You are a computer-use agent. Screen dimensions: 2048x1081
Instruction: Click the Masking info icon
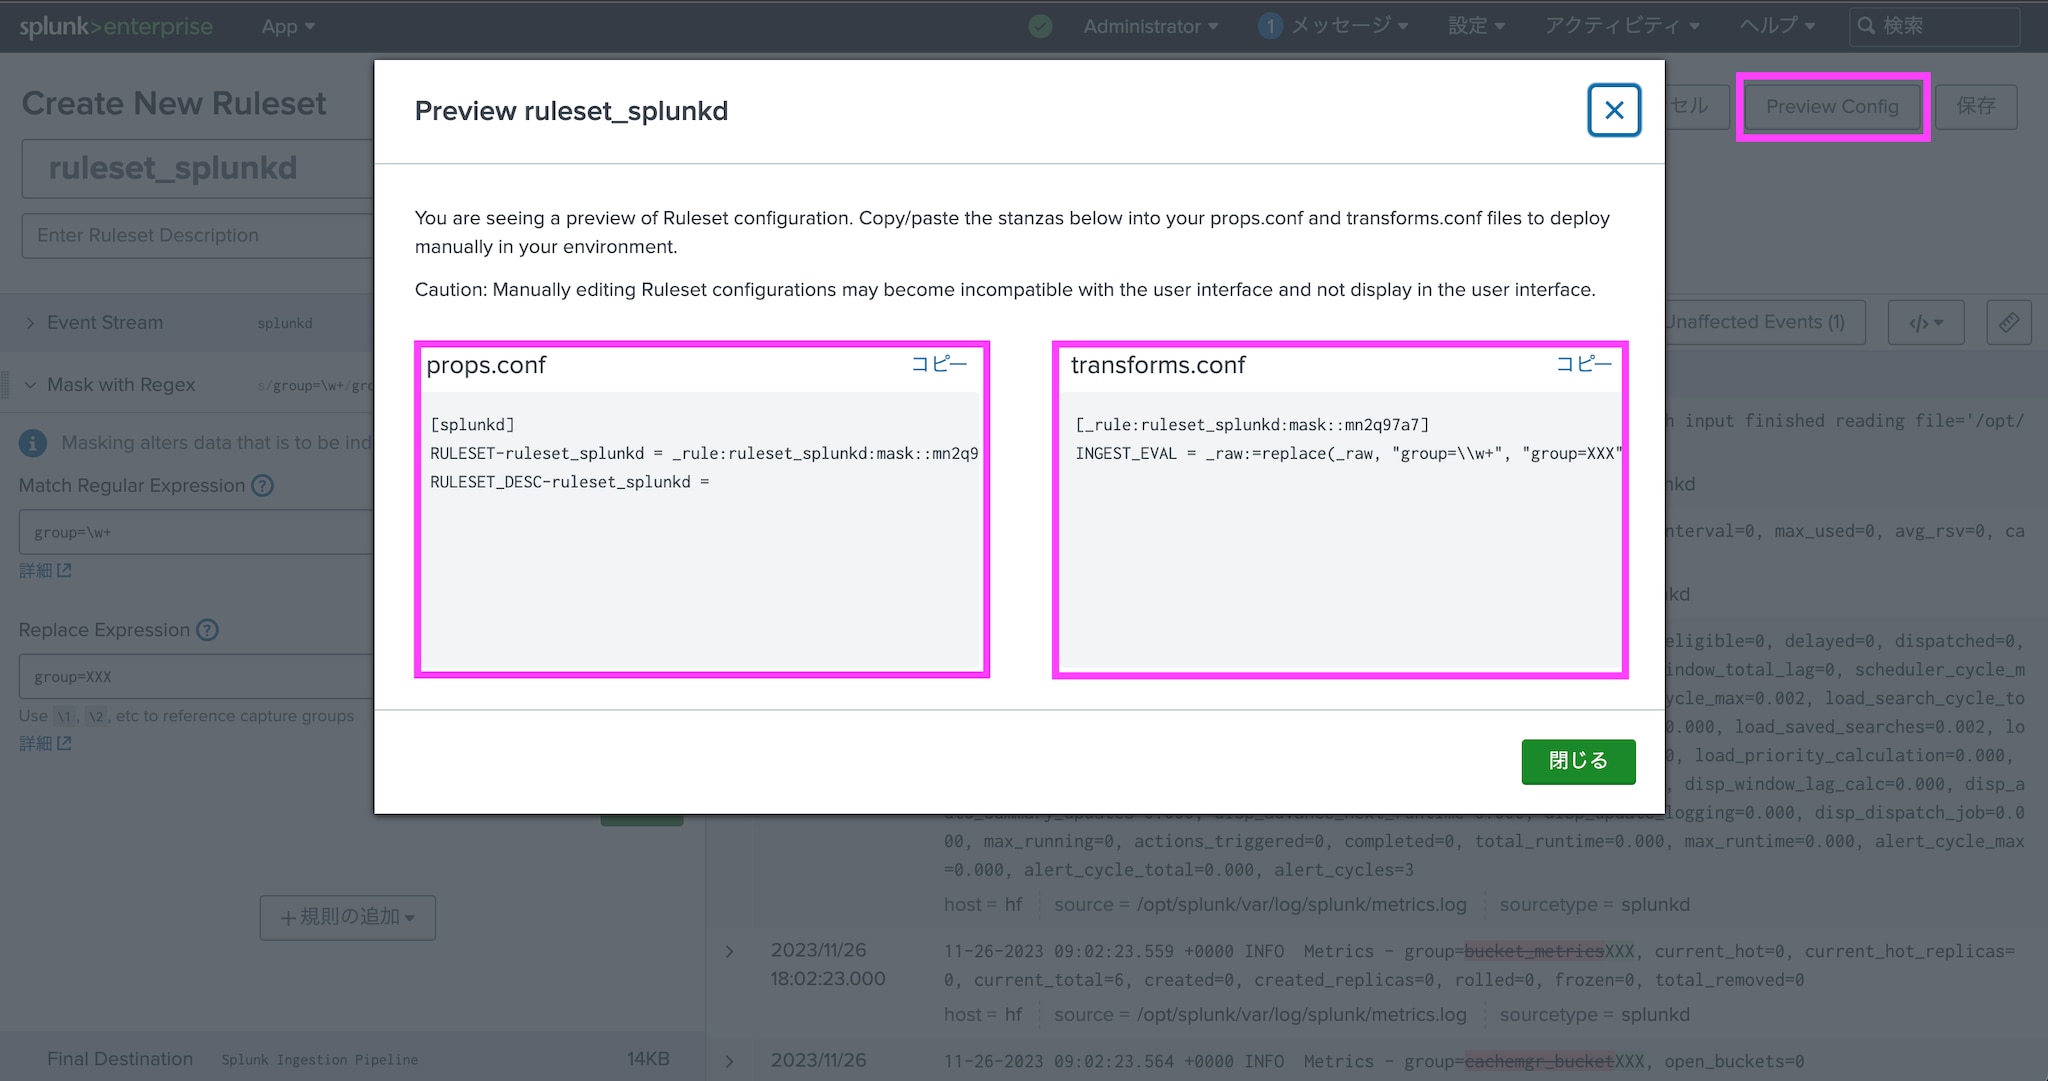pos(33,442)
